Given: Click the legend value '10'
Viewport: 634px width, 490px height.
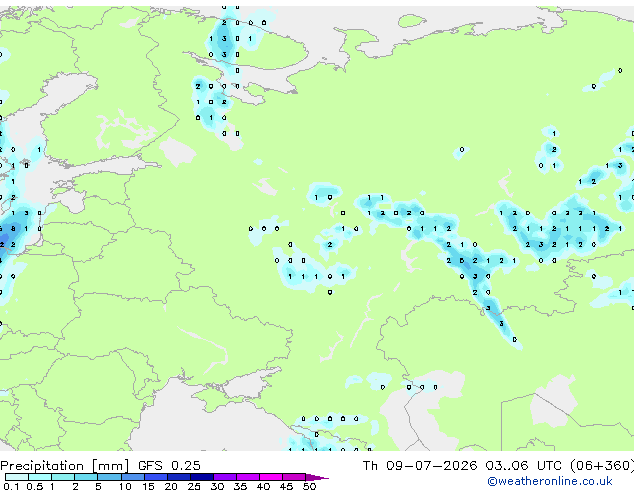Looking at the screenshot, I should [125, 486].
